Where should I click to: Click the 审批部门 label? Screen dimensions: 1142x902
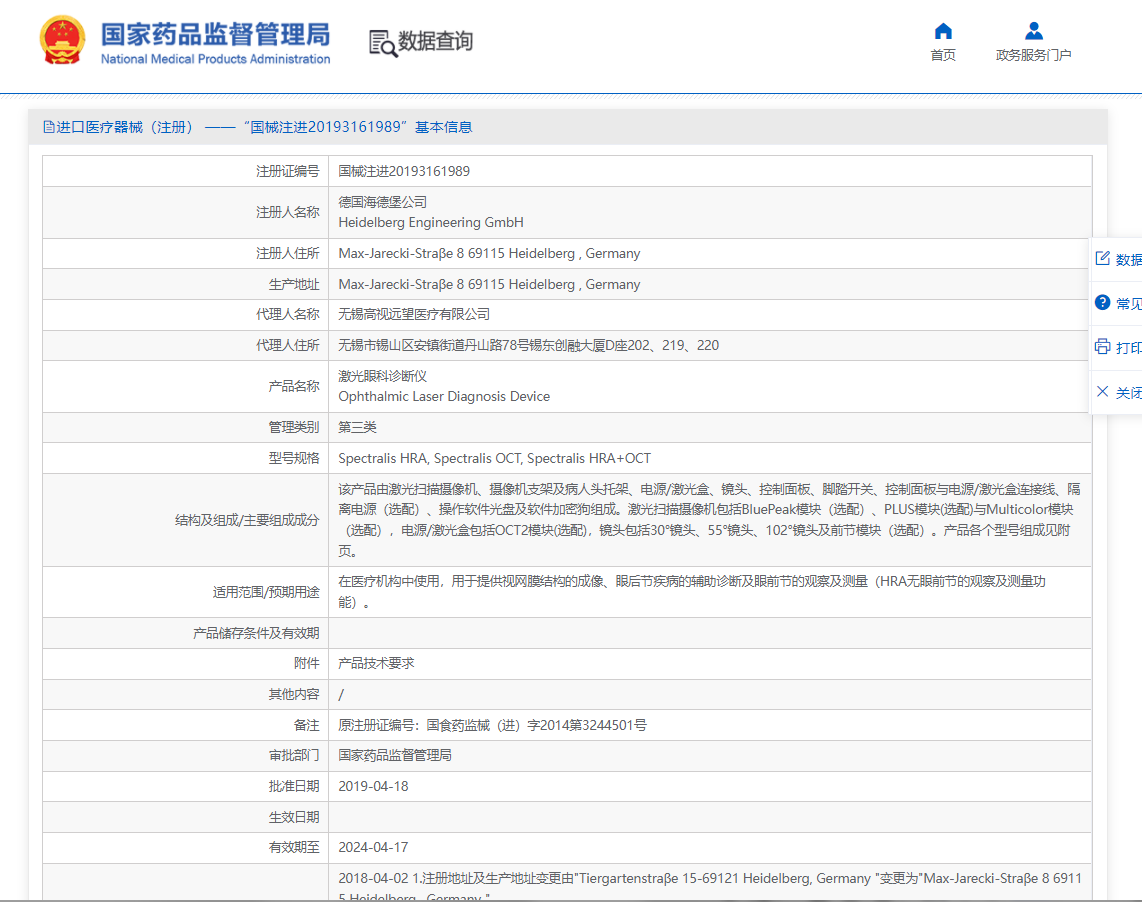[x=294, y=756]
